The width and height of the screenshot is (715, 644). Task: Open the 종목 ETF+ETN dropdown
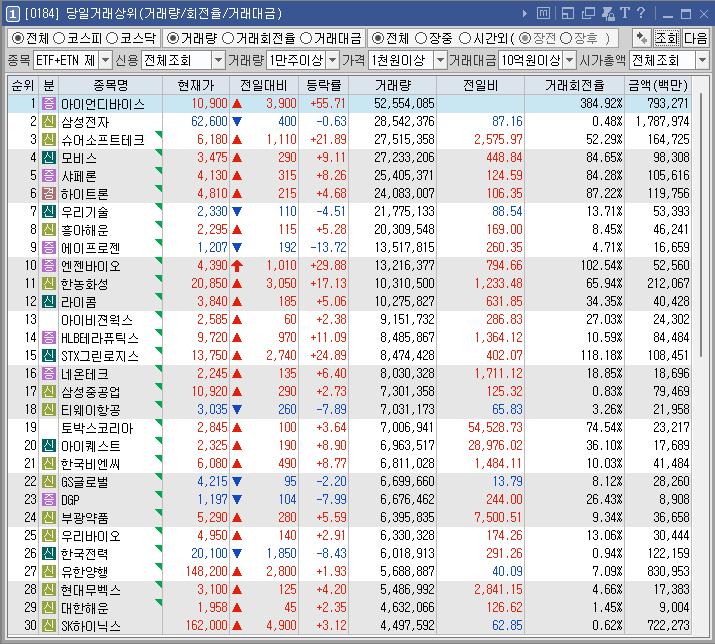(x=105, y=60)
